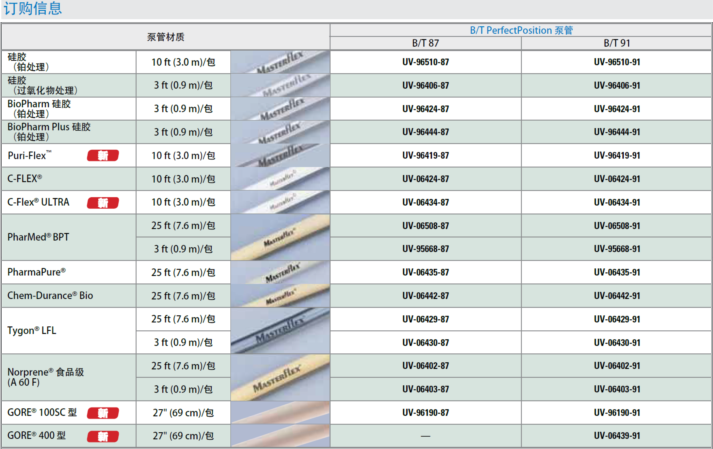Select part number UV-06442-91

coord(617,296)
